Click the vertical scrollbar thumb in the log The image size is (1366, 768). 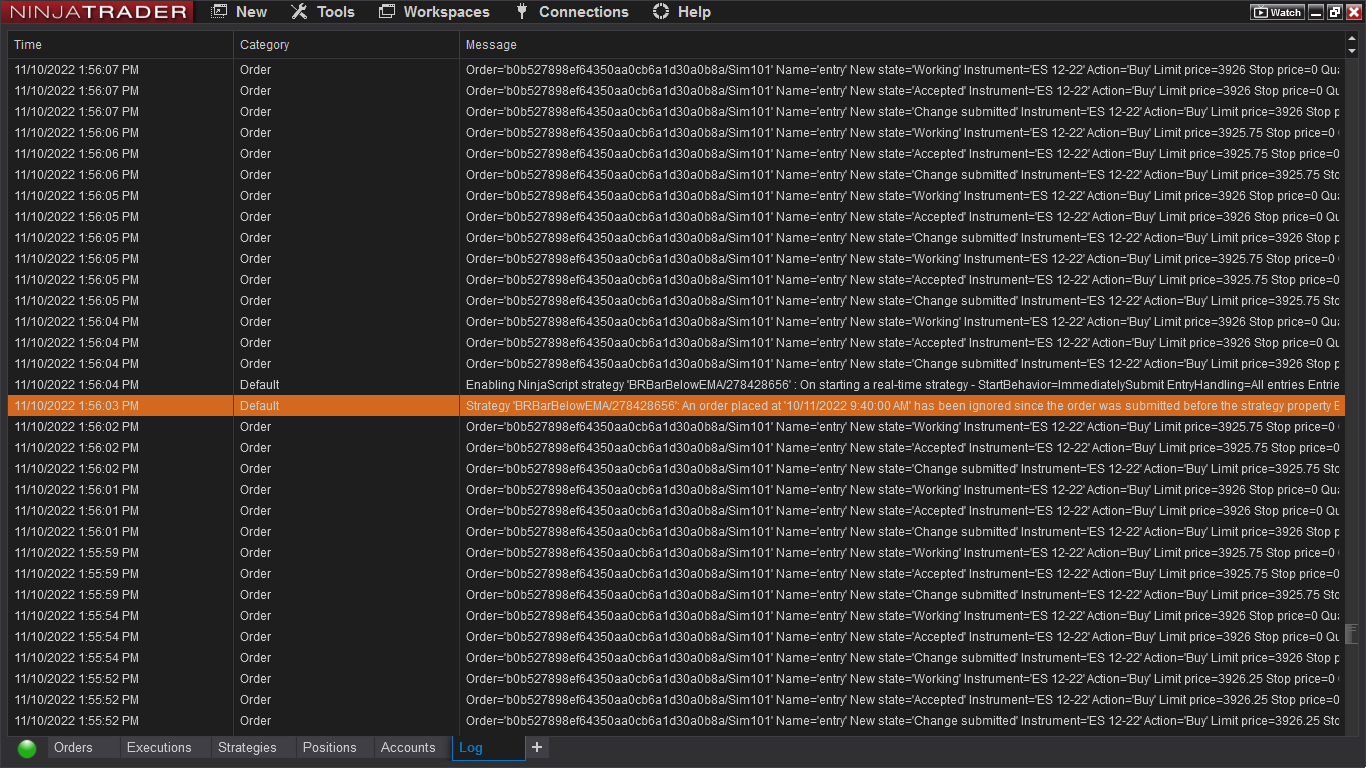point(1352,634)
